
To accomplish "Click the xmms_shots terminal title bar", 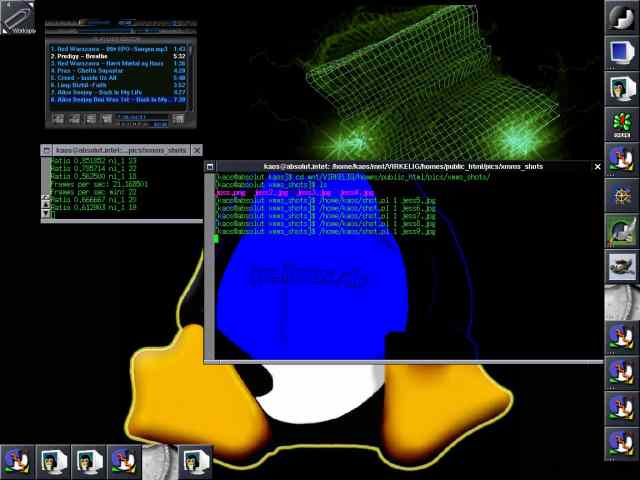I will click(x=403, y=167).
